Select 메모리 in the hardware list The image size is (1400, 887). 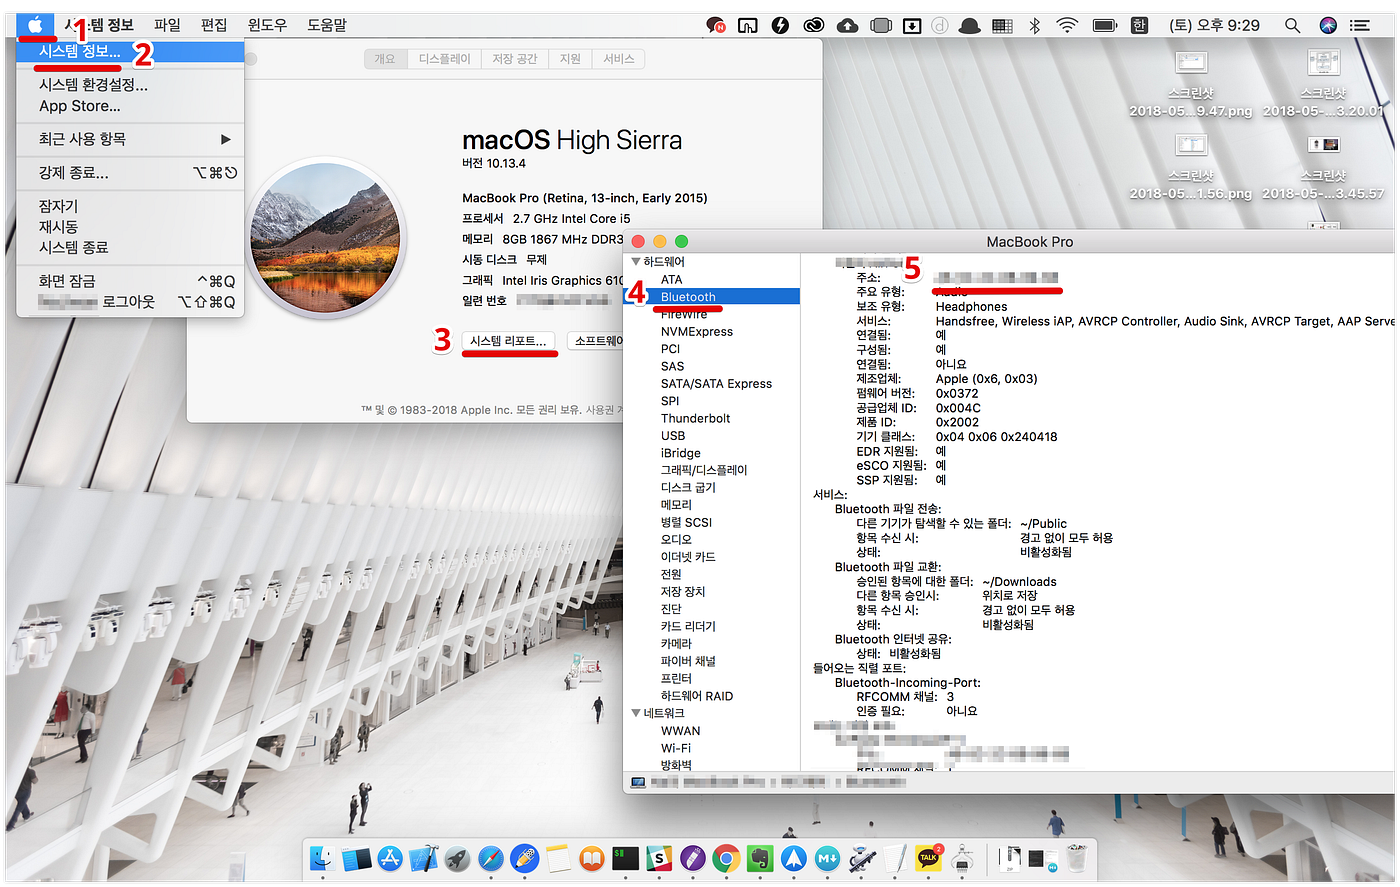tap(711, 505)
